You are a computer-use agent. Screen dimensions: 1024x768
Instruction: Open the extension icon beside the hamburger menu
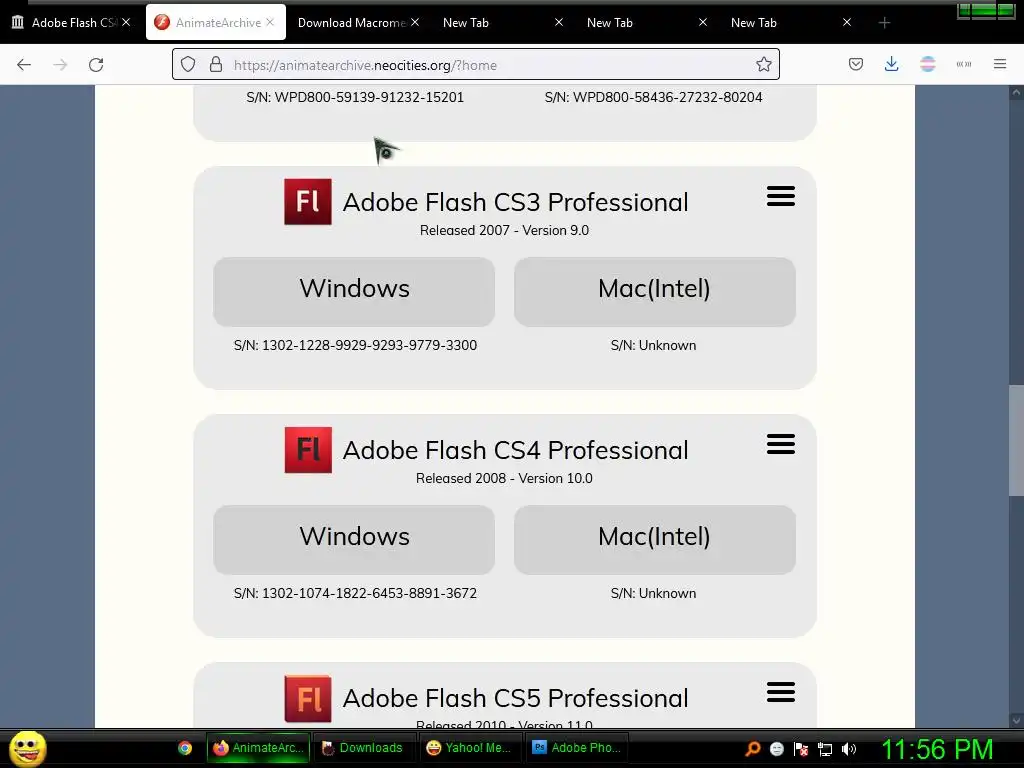tap(963, 64)
